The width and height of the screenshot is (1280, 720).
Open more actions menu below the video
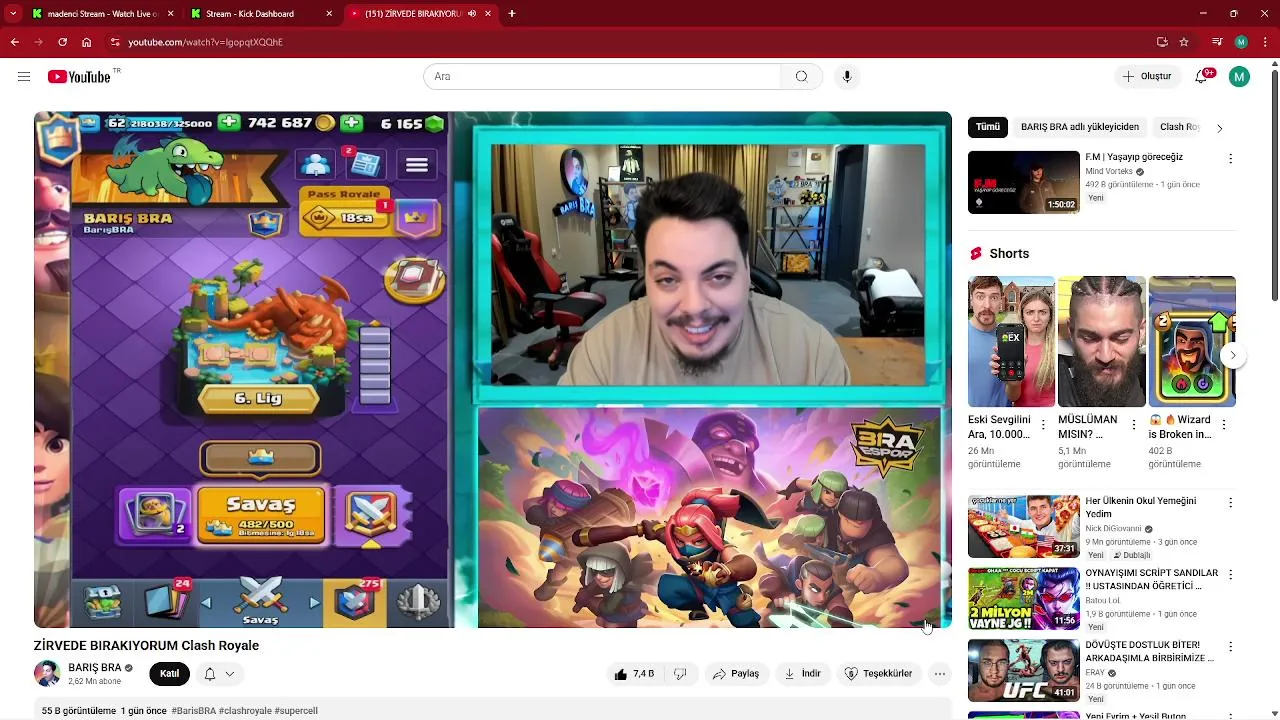(x=939, y=674)
